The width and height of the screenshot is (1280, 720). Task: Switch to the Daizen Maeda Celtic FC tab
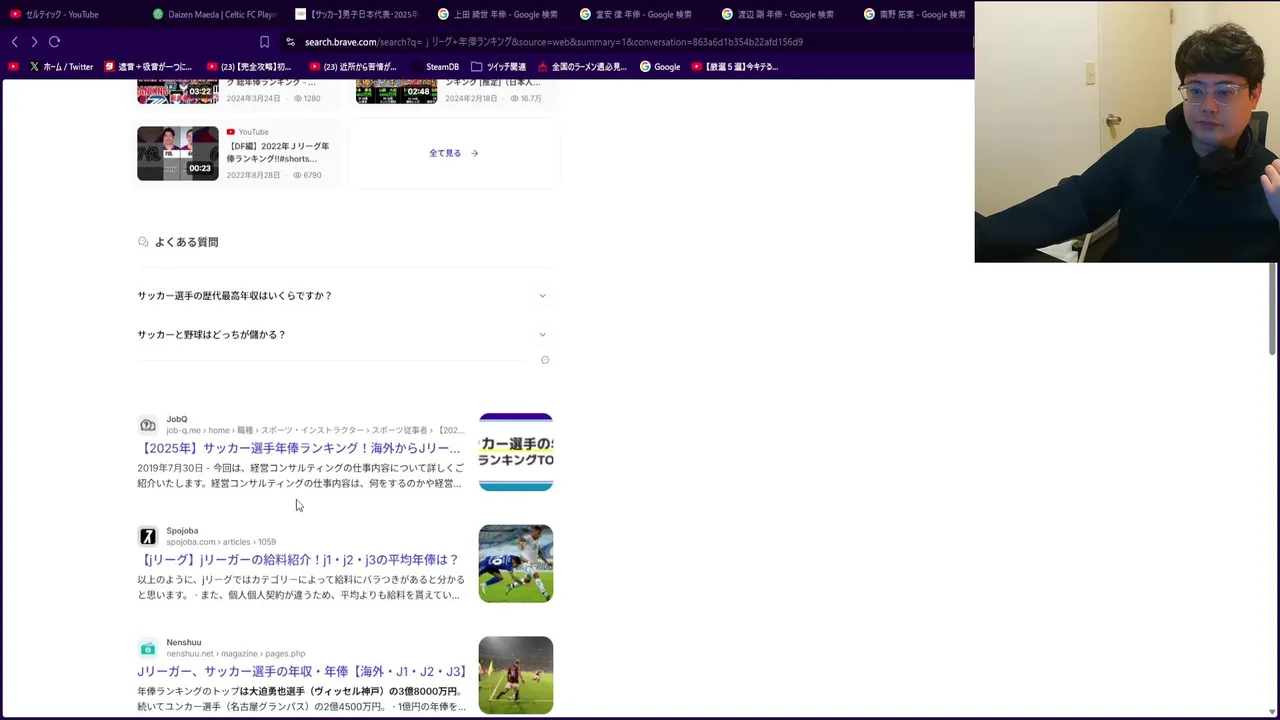click(x=213, y=14)
